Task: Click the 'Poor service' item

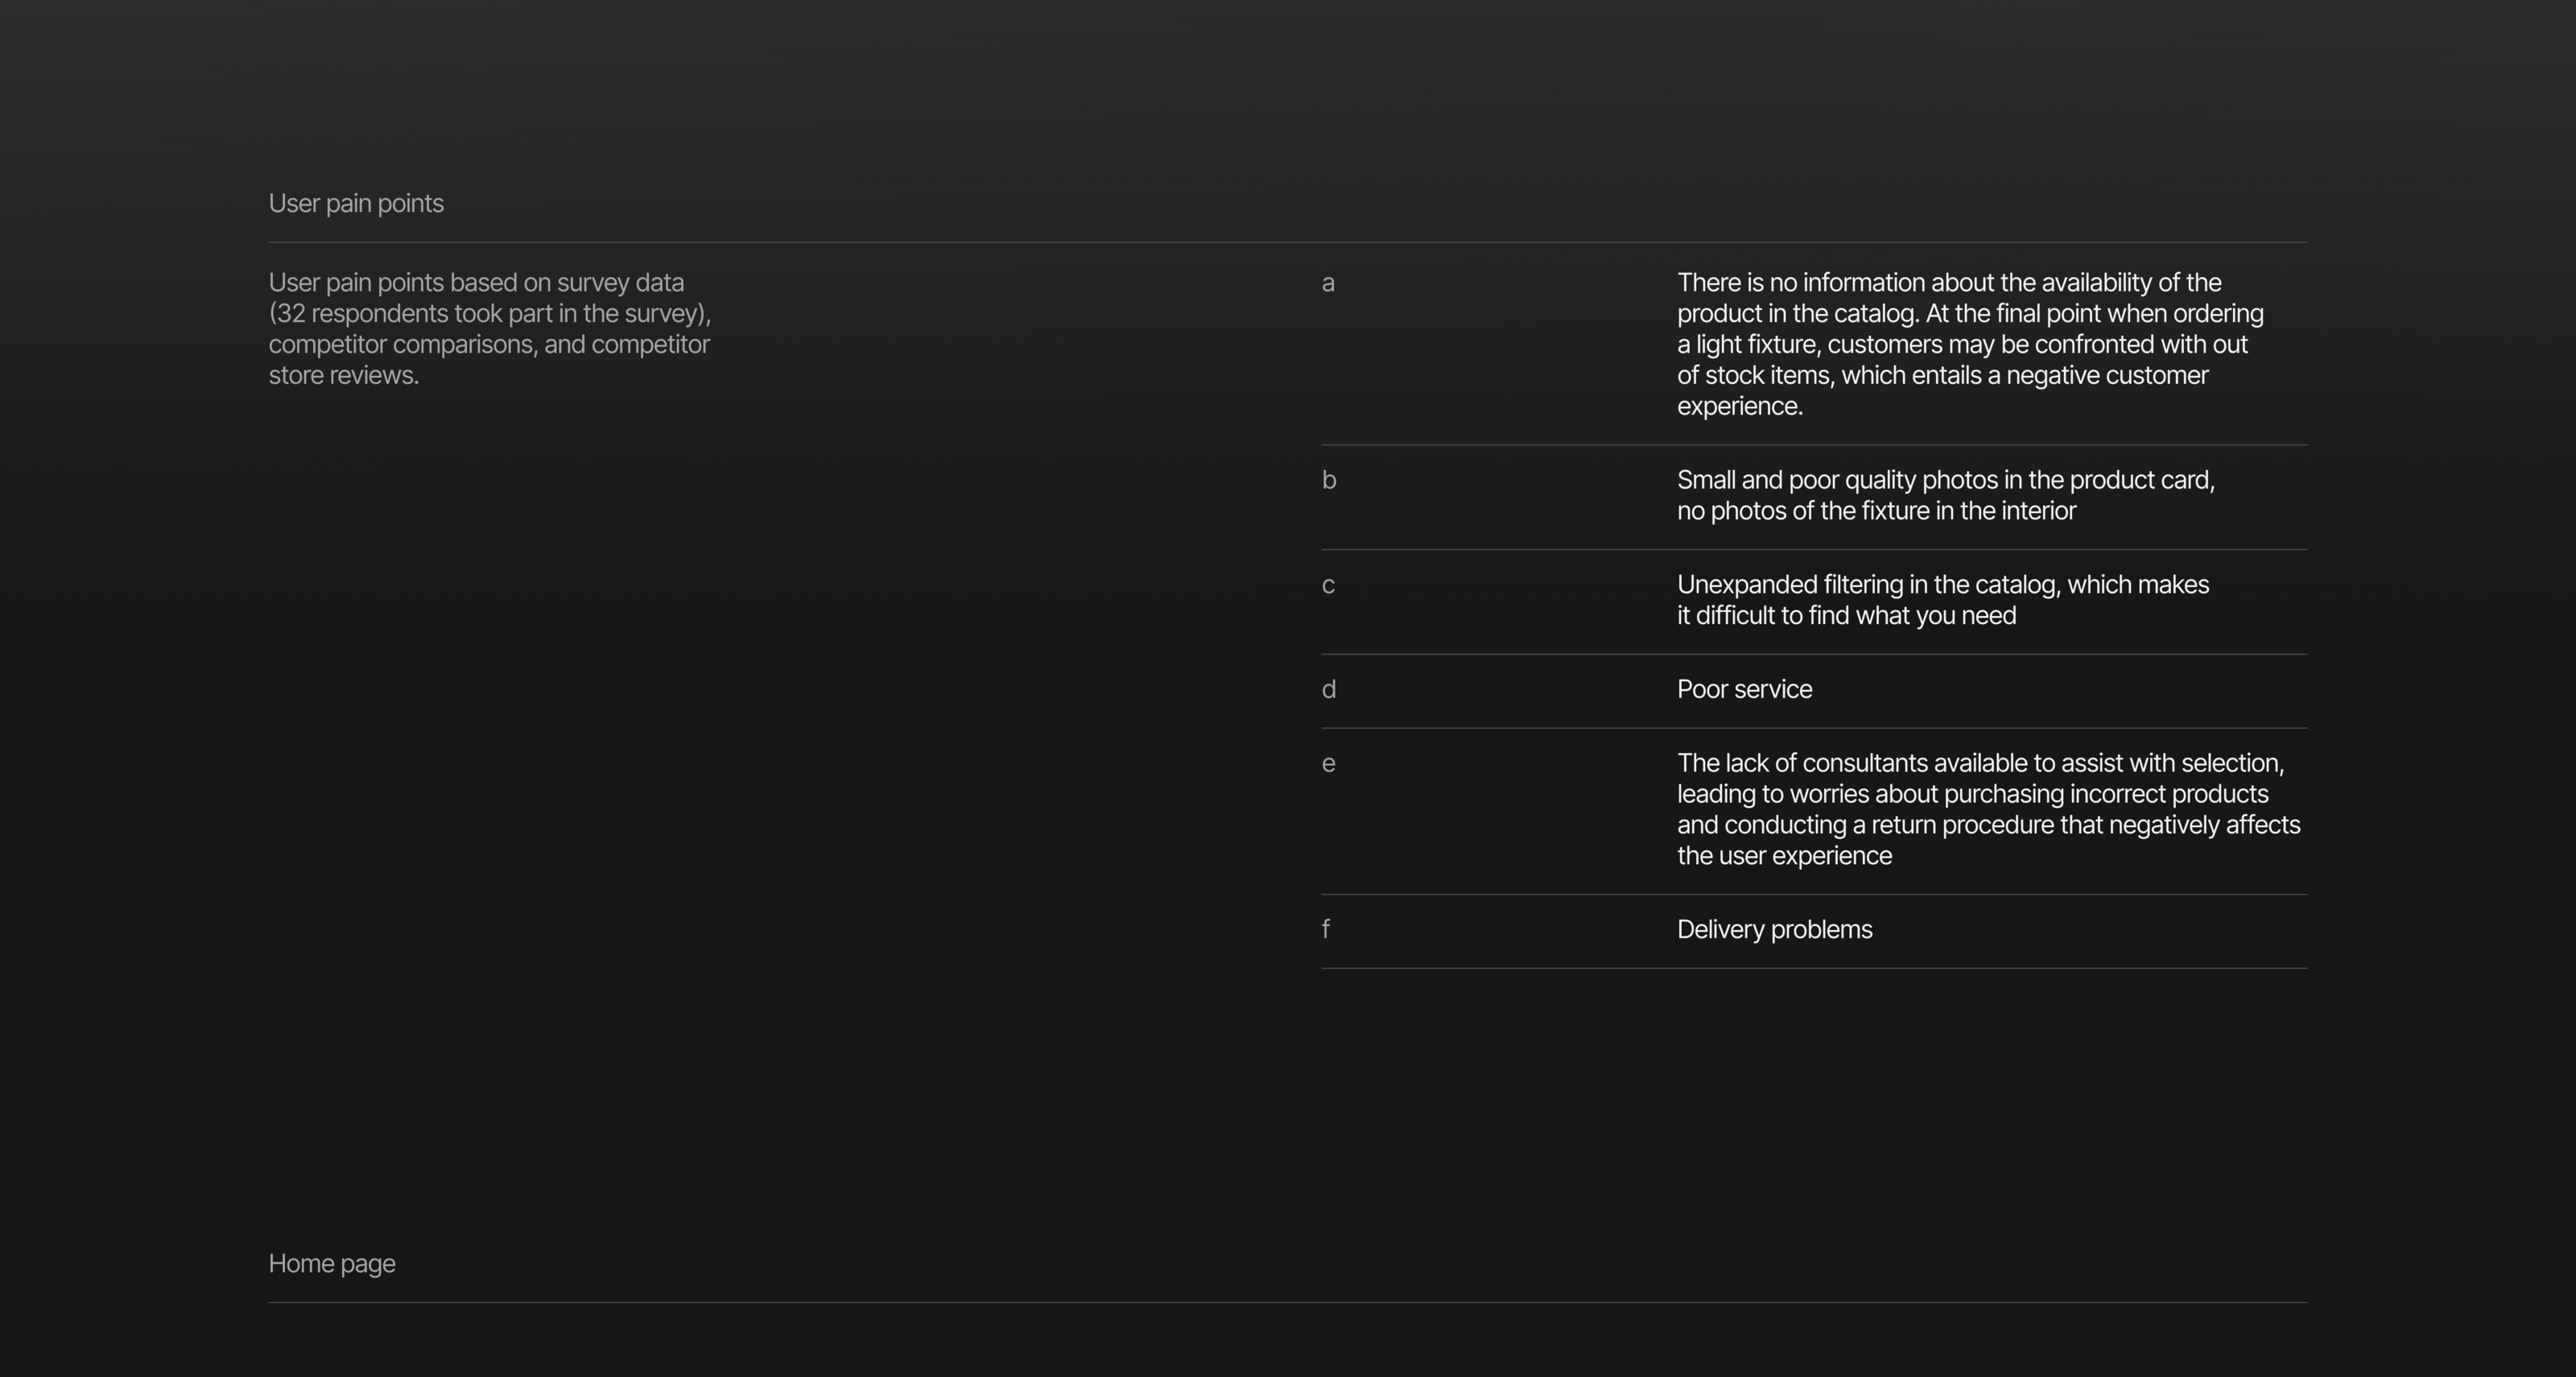Action: [x=1744, y=690]
